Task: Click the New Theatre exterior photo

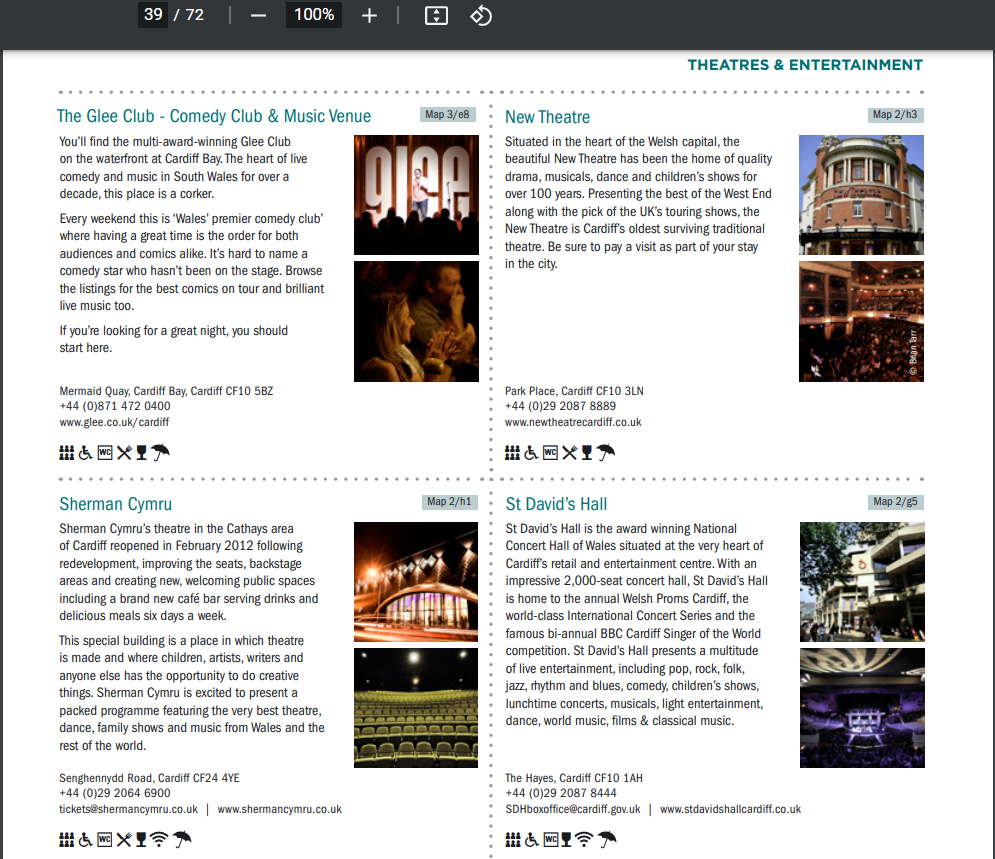Action: point(861,195)
